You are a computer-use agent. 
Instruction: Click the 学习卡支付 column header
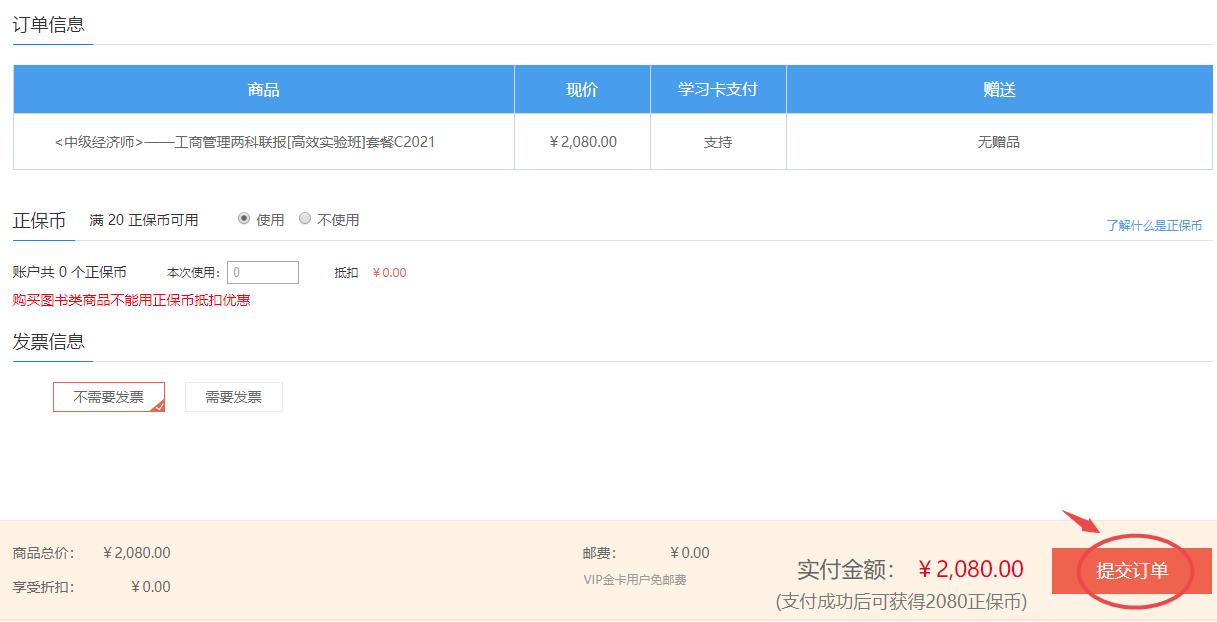[x=718, y=89]
